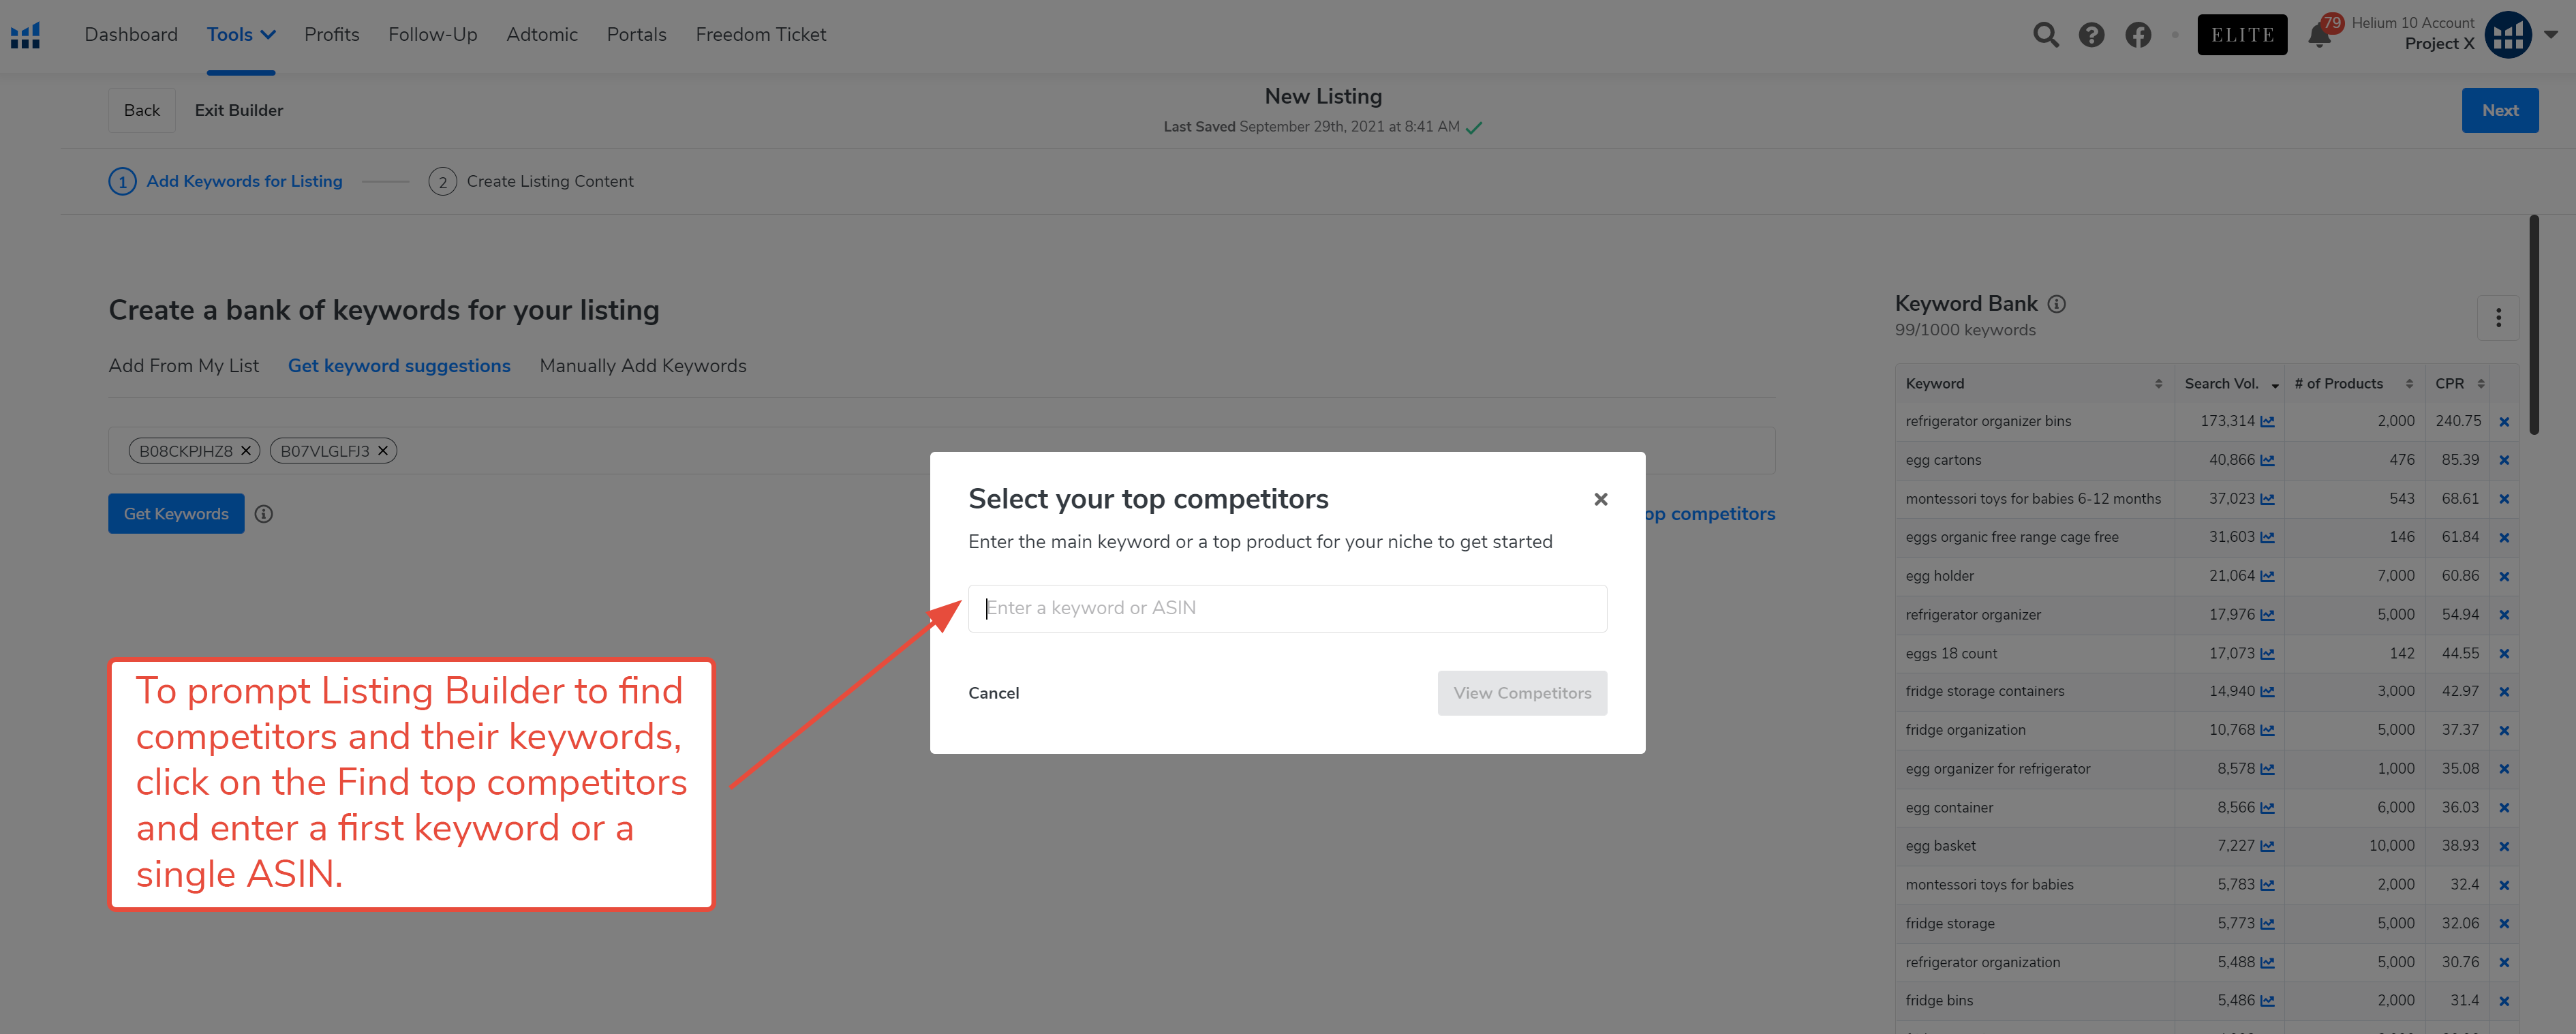Click the Cancel button in dialog
2576x1034 pixels.
tap(994, 692)
